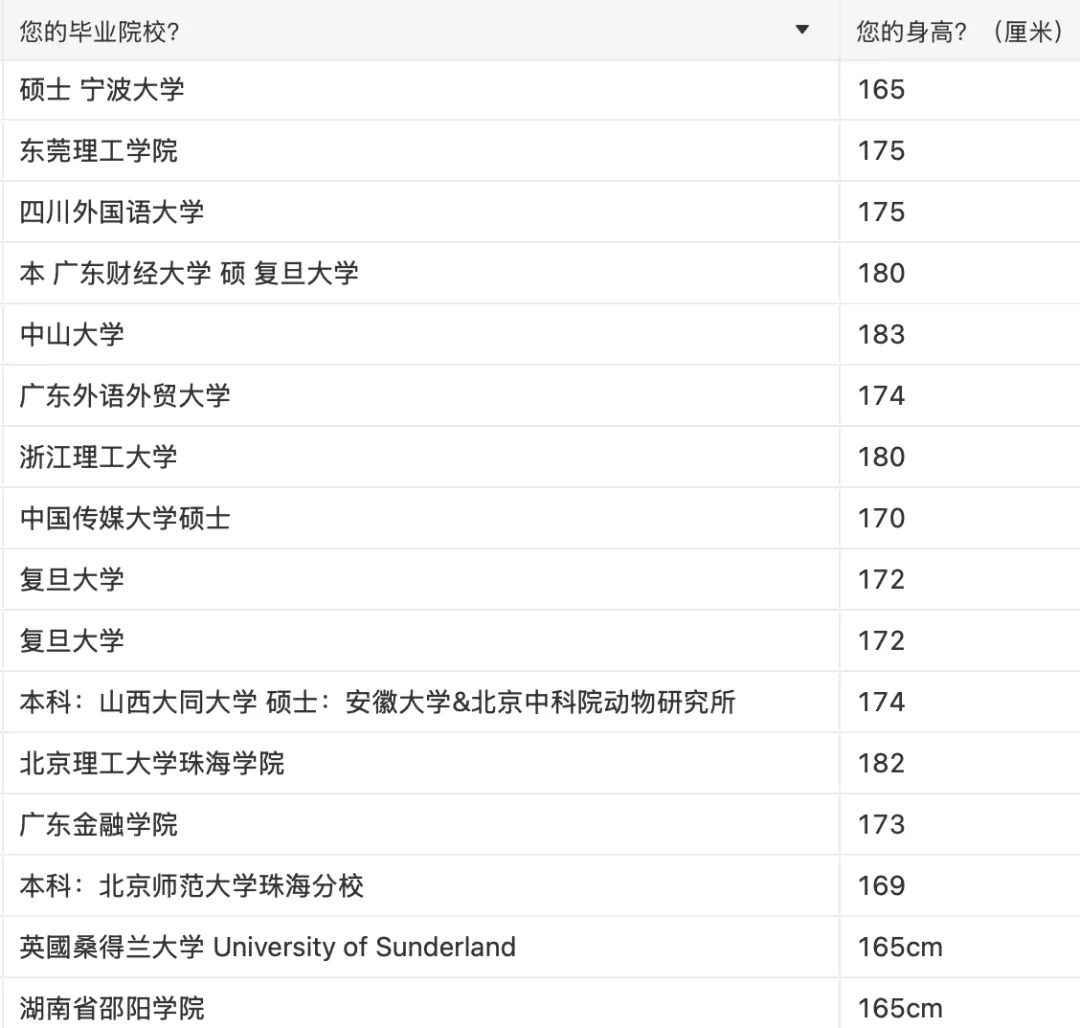Click height 175 in the 四川外国语大学 row
This screenshot has width=1080, height=1028.
[960, 212]
